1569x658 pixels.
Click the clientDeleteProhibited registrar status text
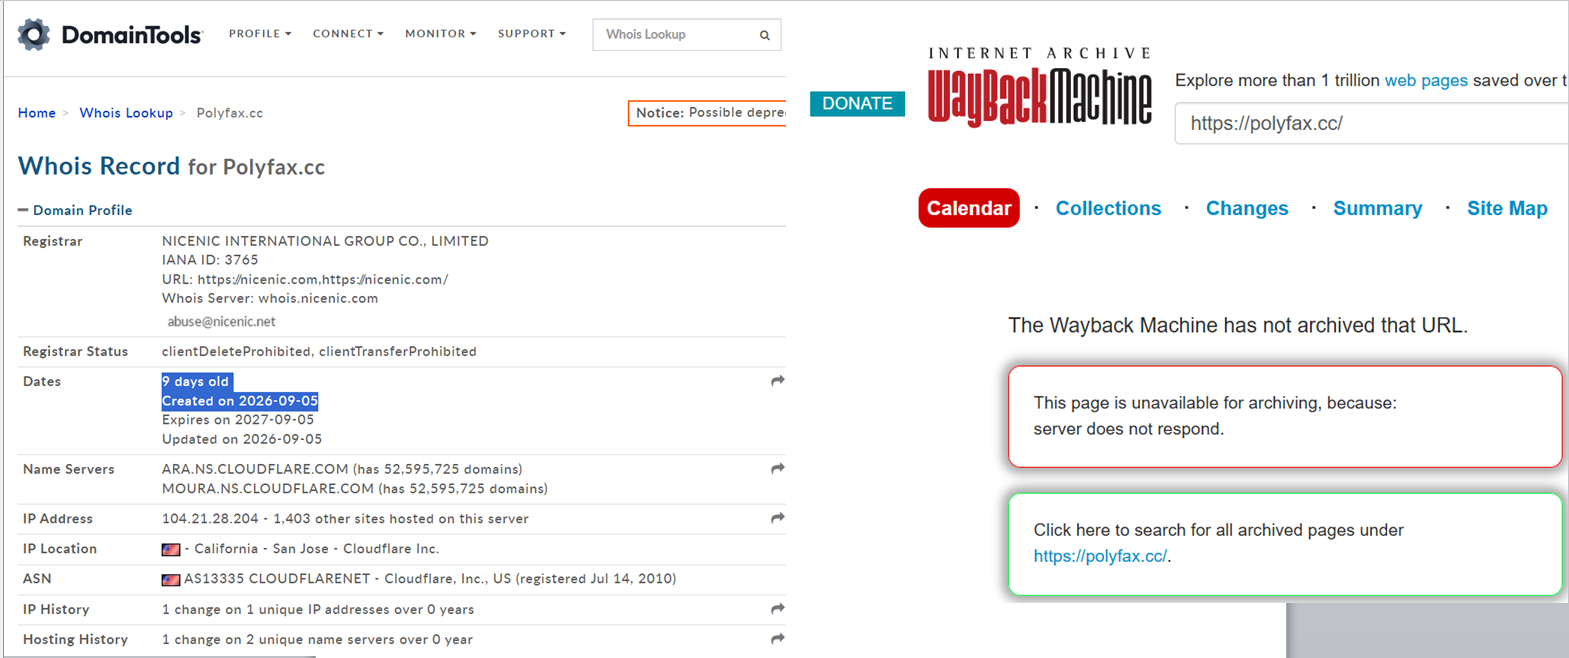(x=236, y=352)
